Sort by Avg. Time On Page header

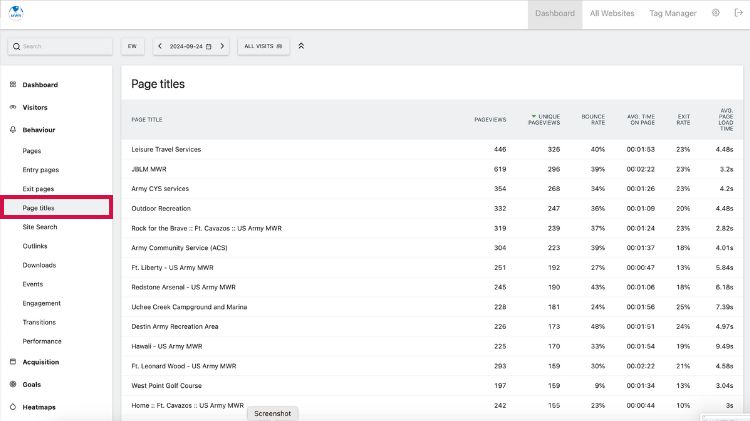(x=641, y=120)
